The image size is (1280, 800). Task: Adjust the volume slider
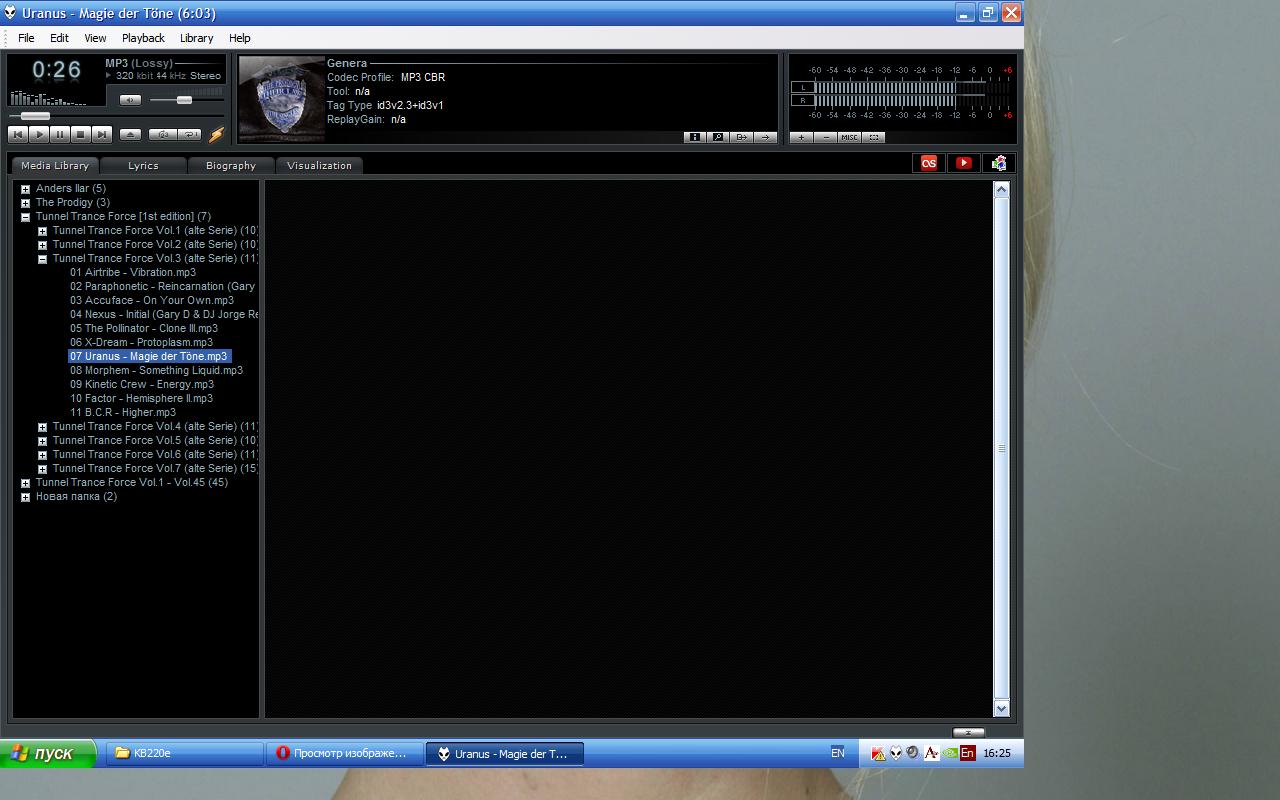pyautogui.click(x=184, y=100)
